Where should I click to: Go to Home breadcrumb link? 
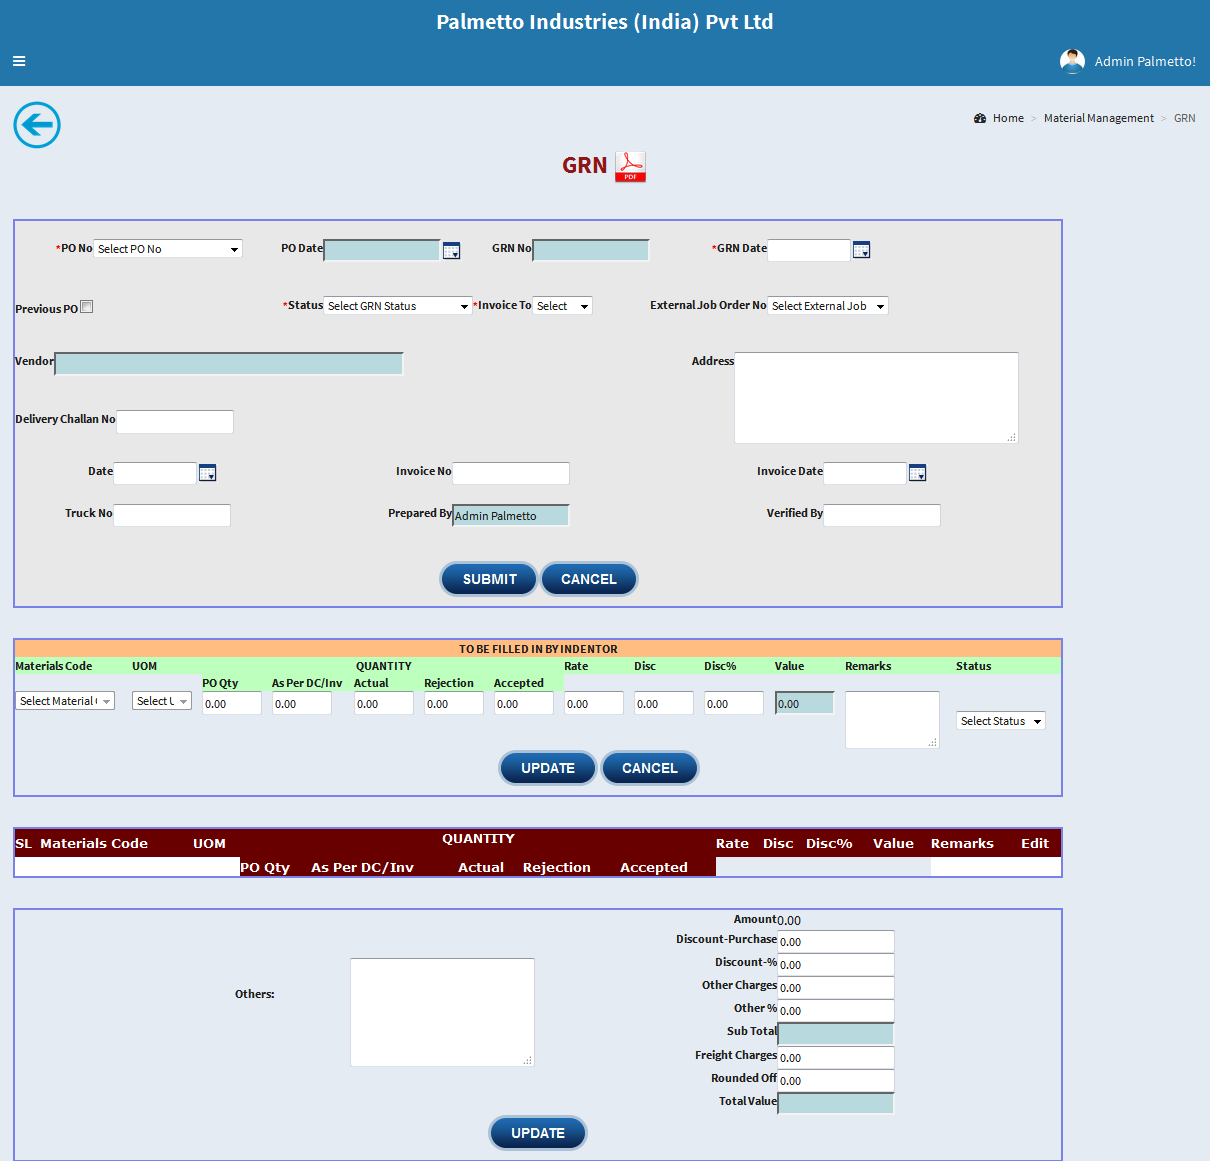1008,118
